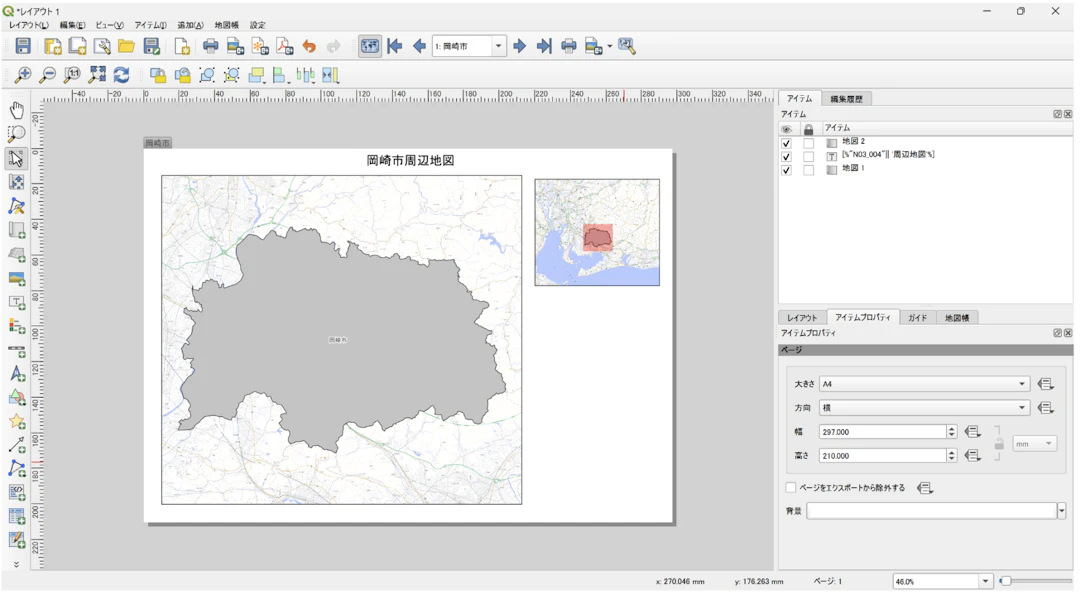1080x597 pixels.
Task: Switch to the 編集履歴 tab
Action: tap(846, 99)
